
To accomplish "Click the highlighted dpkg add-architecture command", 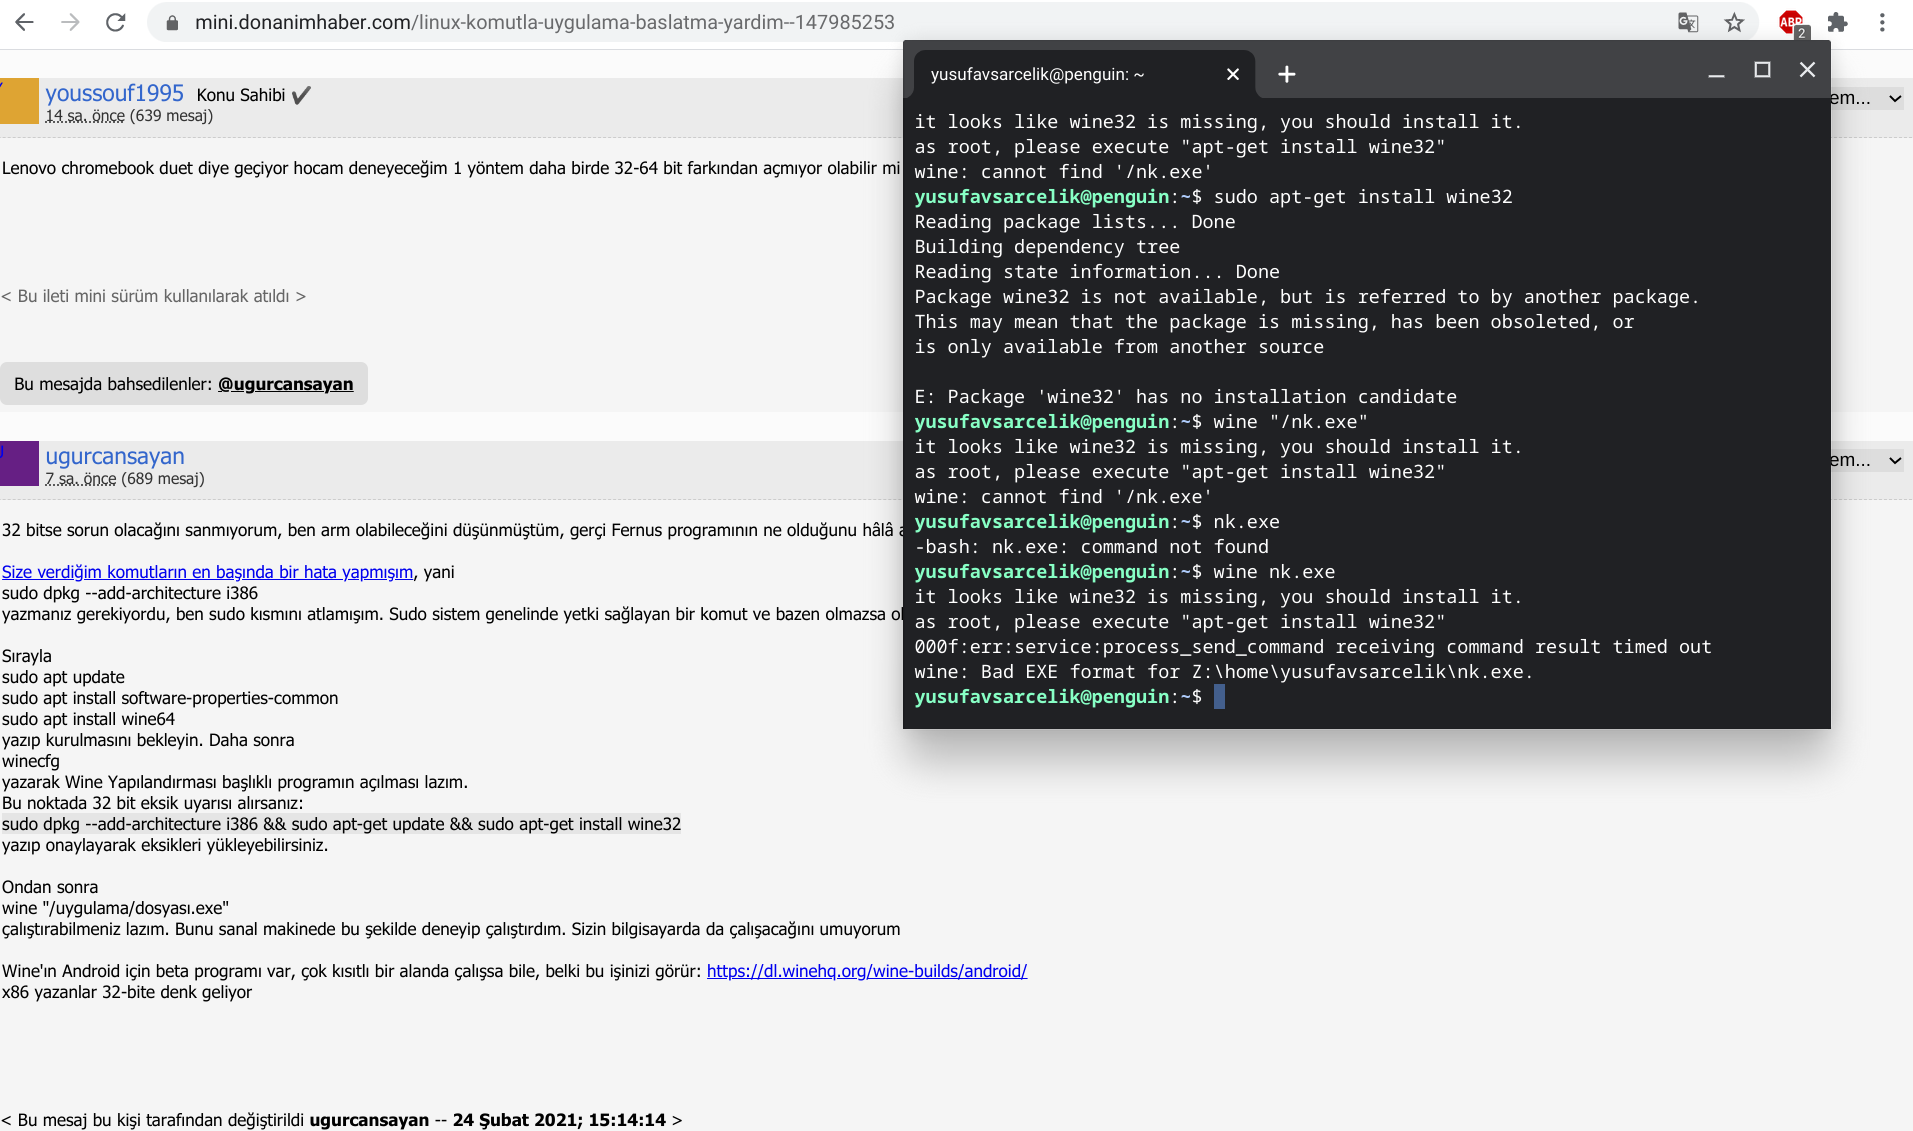I will 341,824.
